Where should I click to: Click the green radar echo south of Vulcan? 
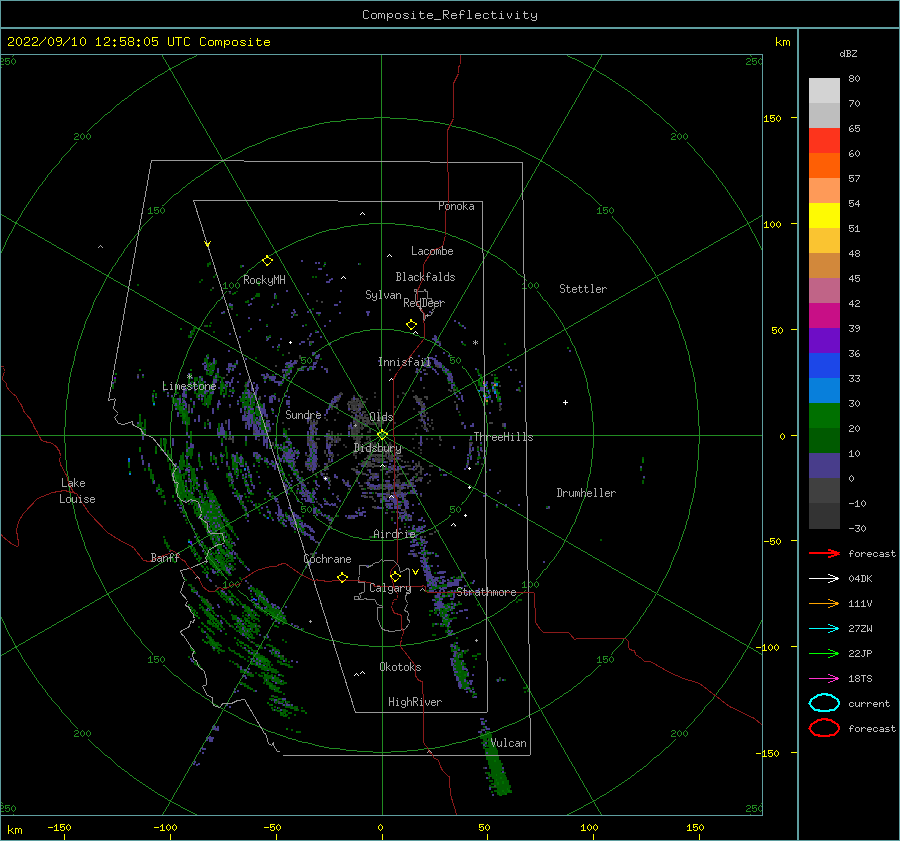tap(496, 766)
